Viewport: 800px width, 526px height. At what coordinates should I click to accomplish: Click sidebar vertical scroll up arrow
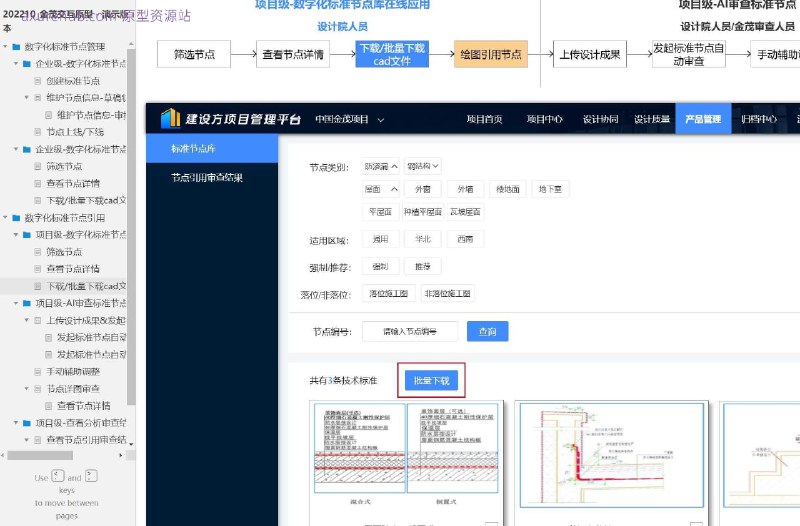[131, 44]
